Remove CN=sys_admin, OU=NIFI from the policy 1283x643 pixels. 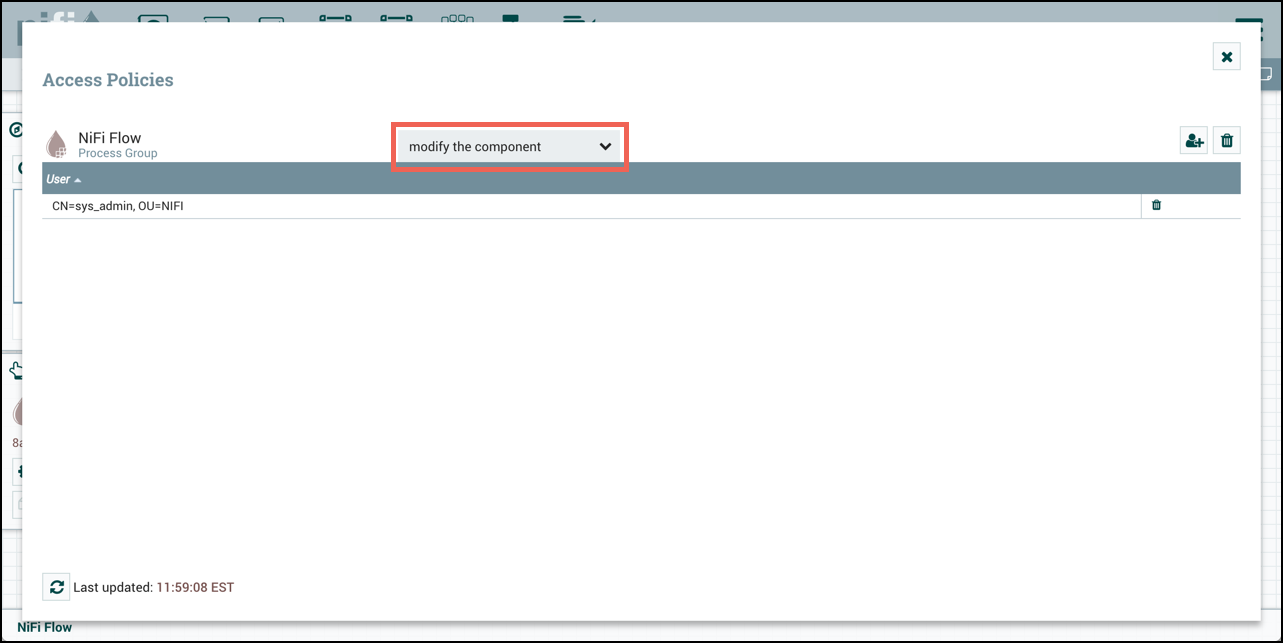pos(1156,205)
